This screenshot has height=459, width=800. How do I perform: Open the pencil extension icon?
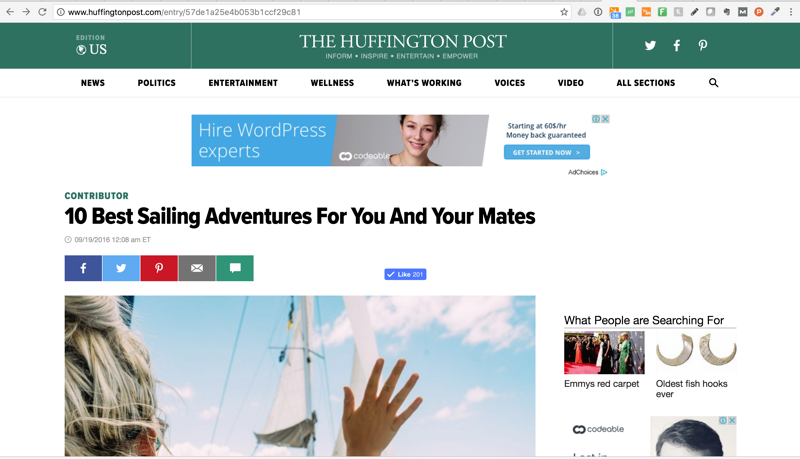(694, 12)
